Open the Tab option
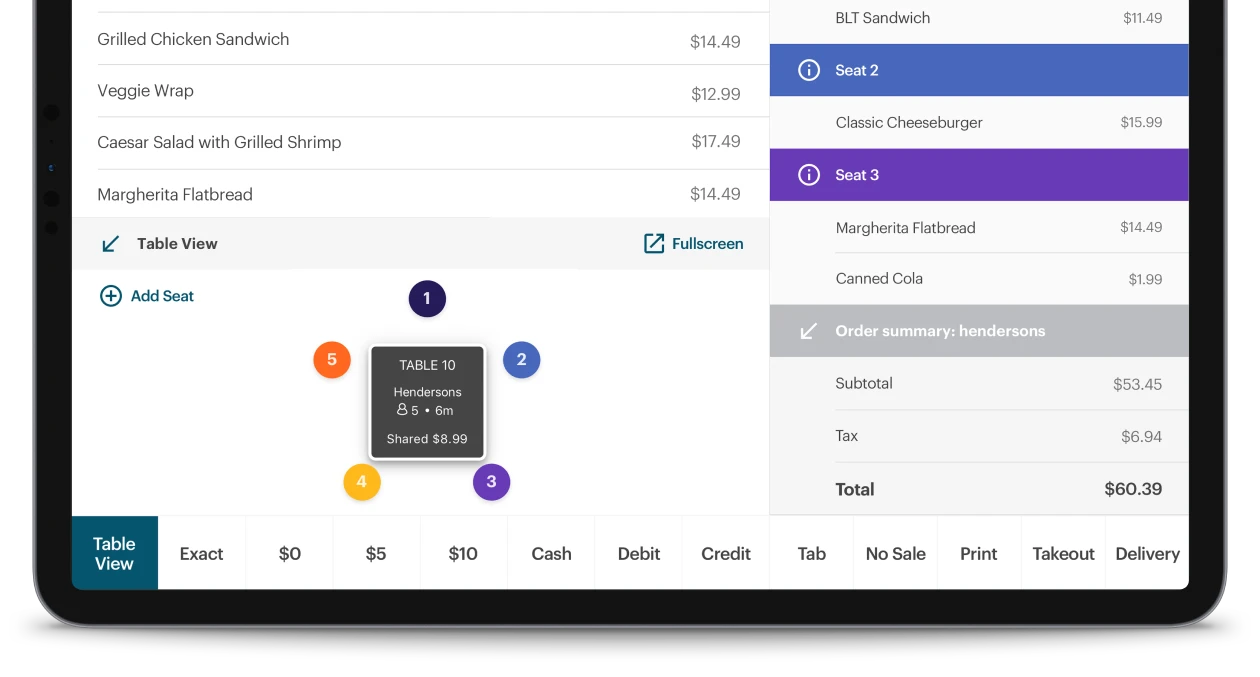 point(811,553)
